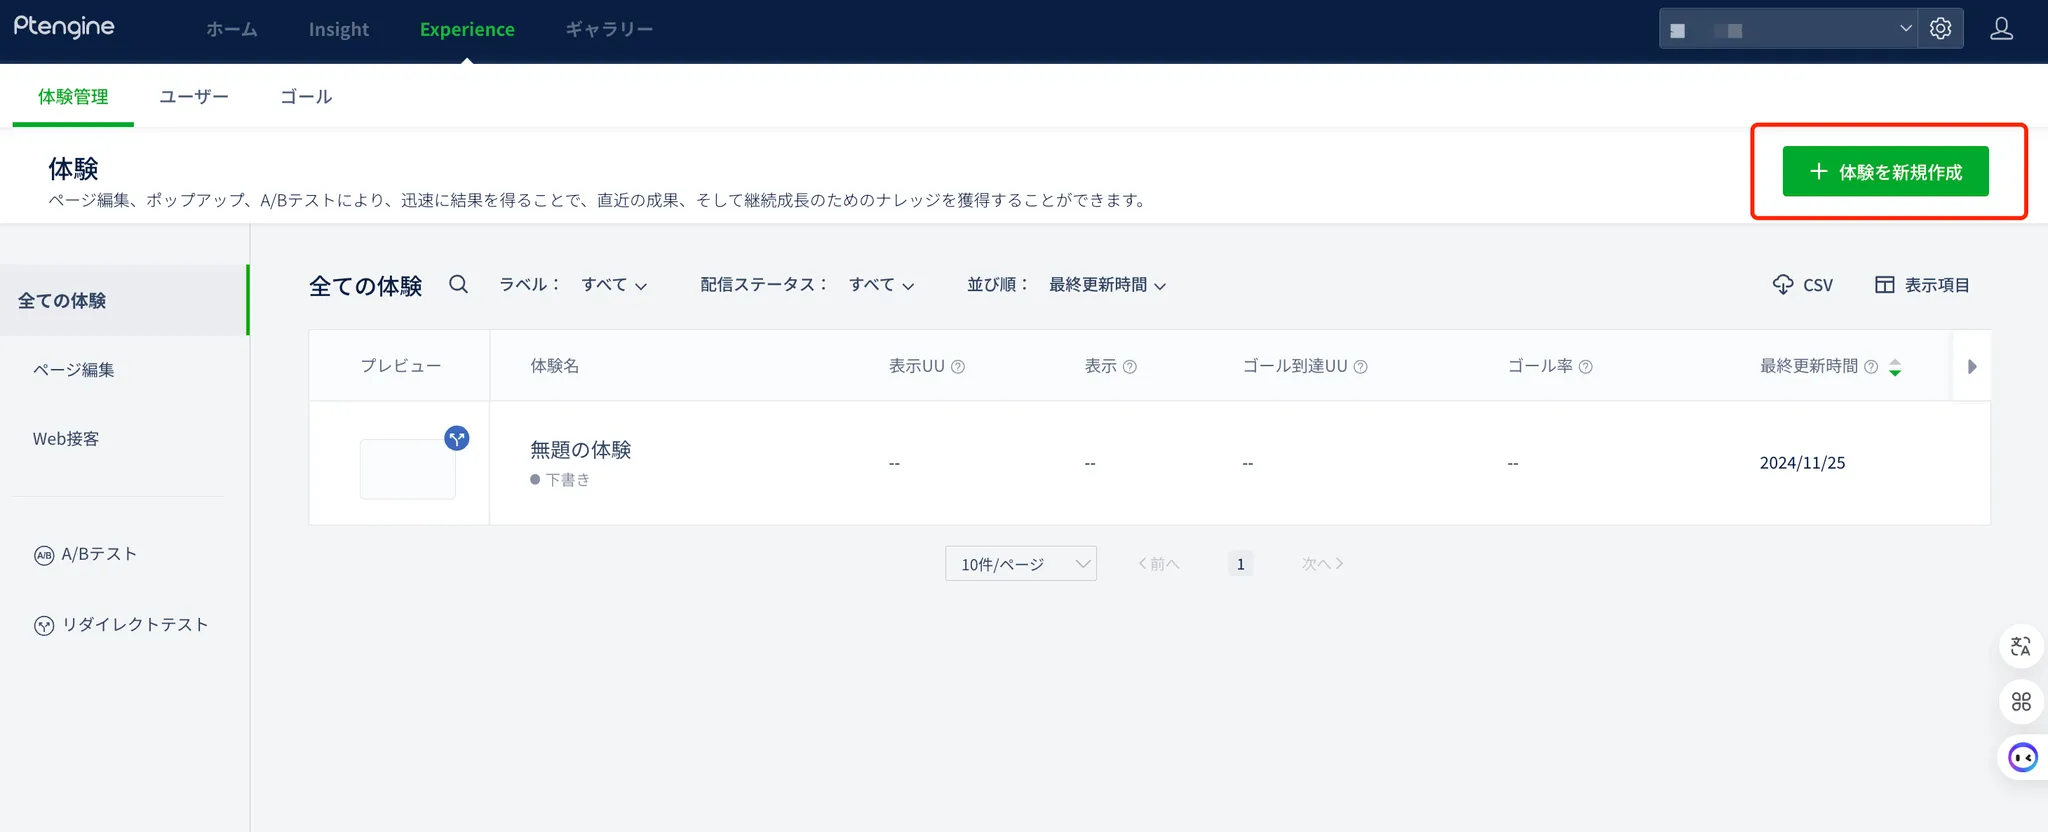This screenshot has width=2048, height=832.
Task: Switch to the ゴール tab
Action: [x=306, y=97]
